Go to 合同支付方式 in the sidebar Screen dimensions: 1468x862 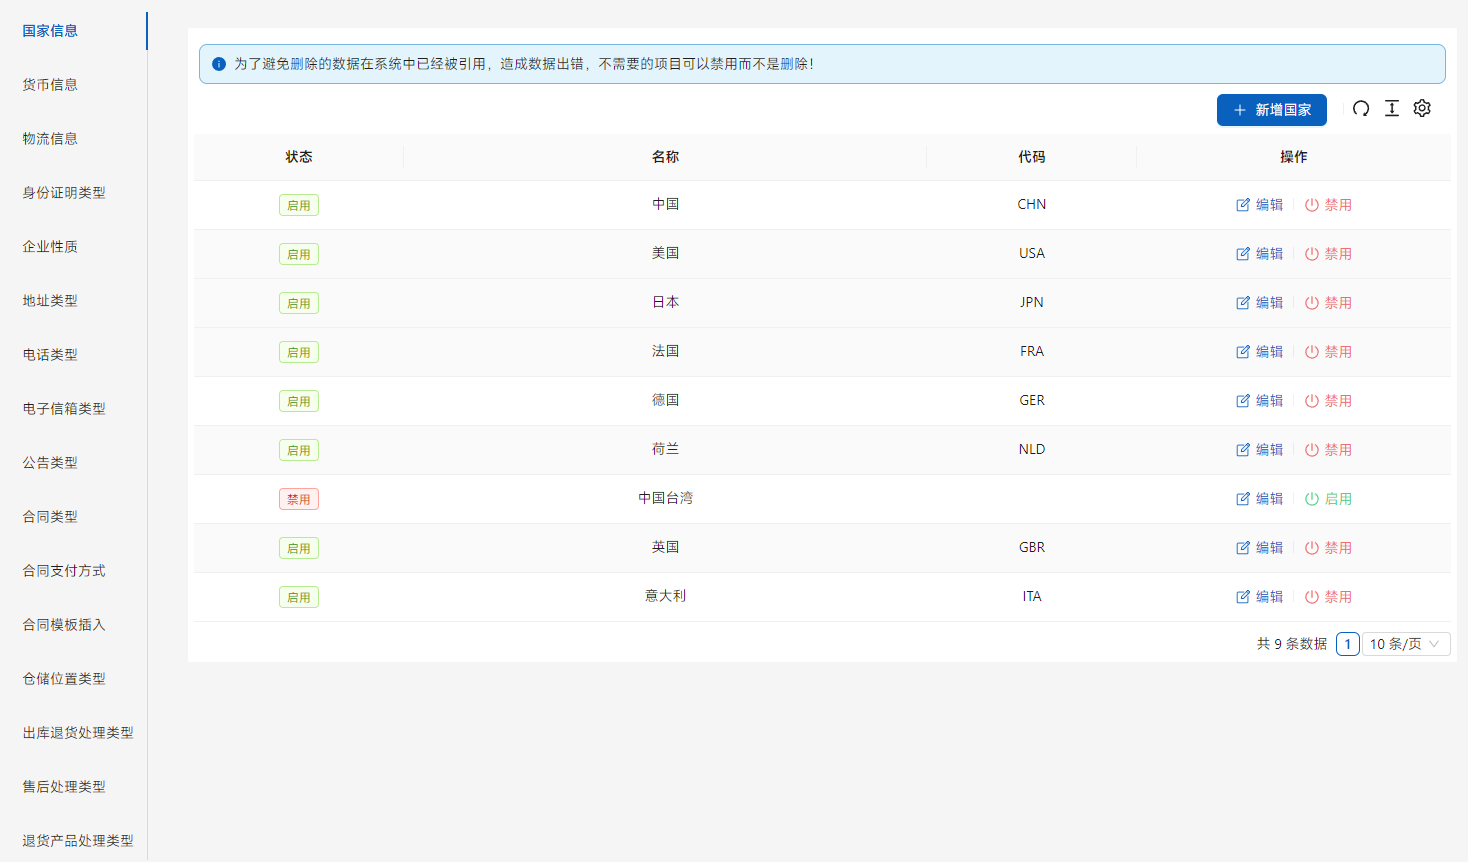point(64,571)
